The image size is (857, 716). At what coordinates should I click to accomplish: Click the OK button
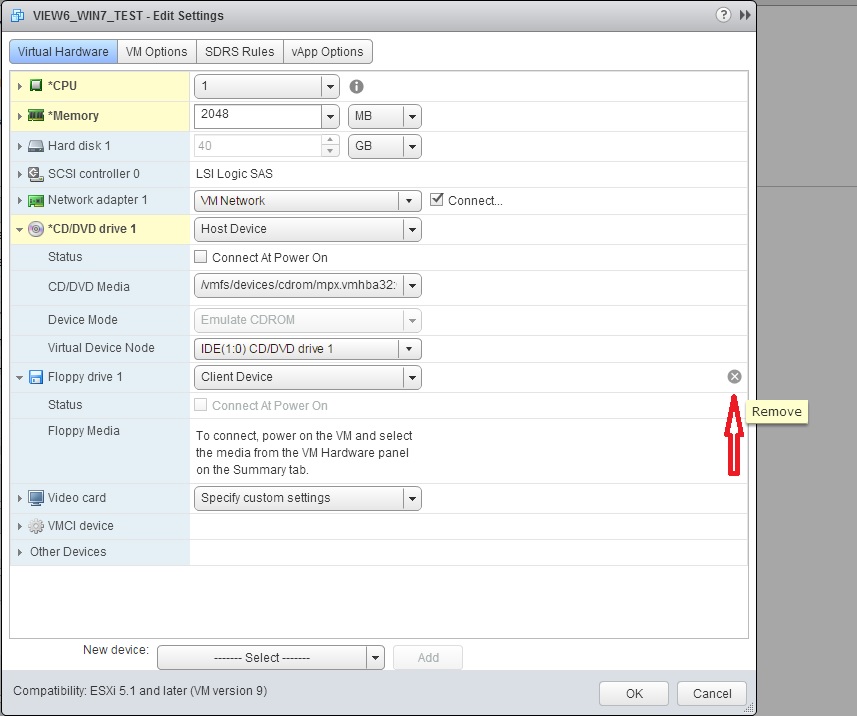[634, 694]
